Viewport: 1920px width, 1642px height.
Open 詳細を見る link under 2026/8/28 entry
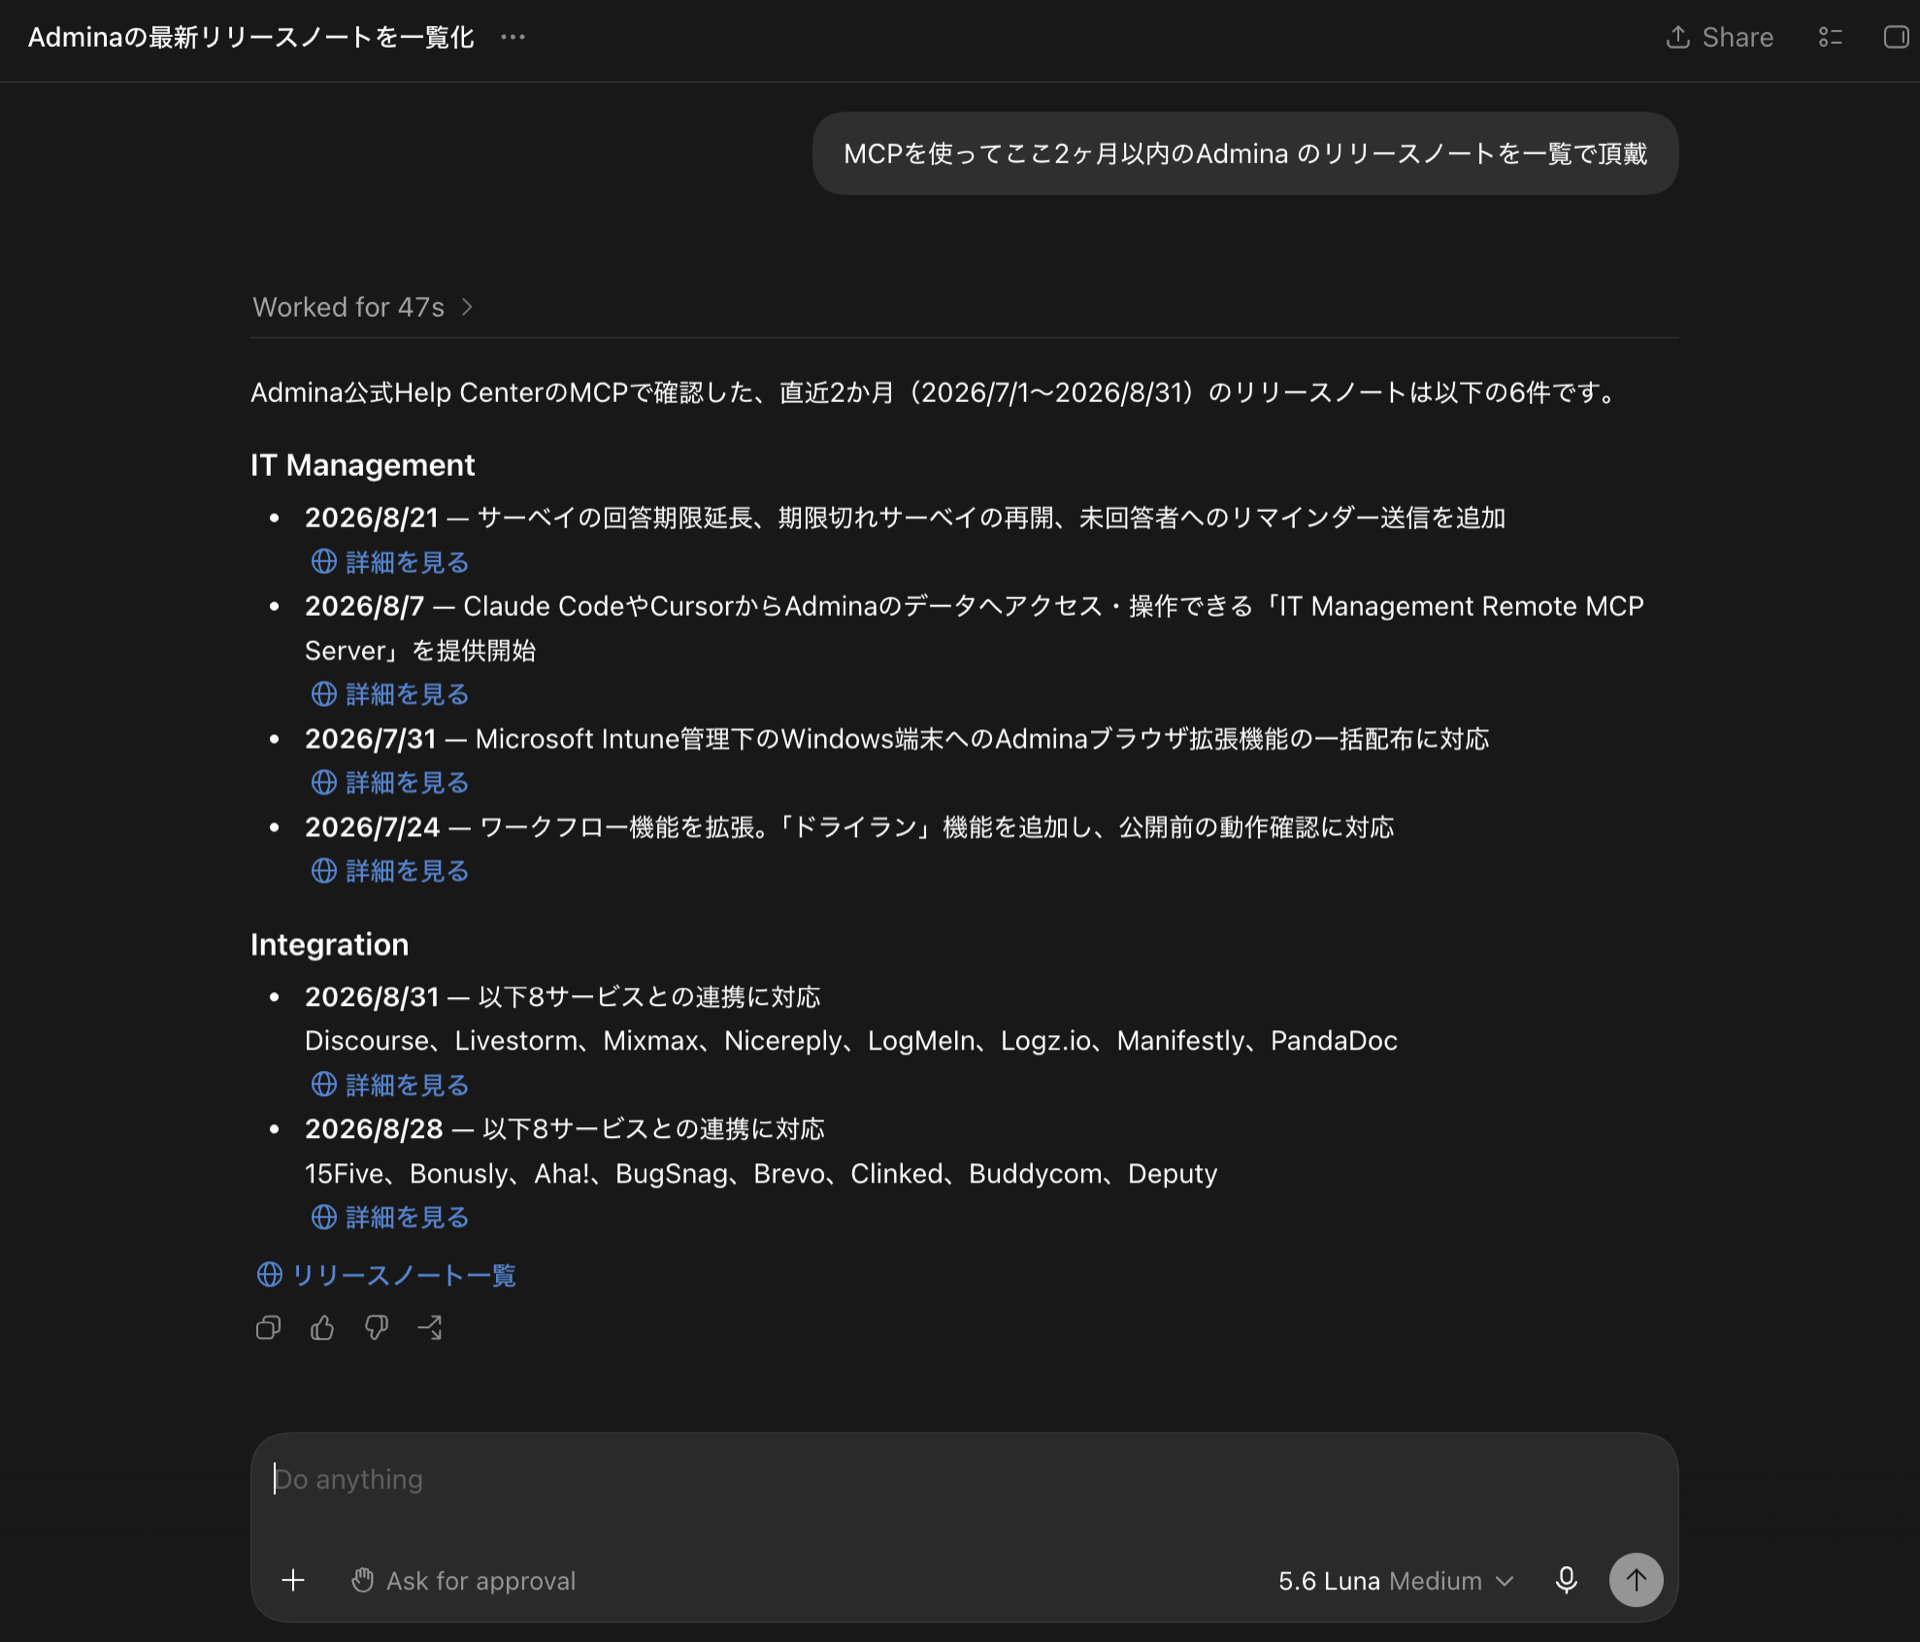pos(390,1217)
